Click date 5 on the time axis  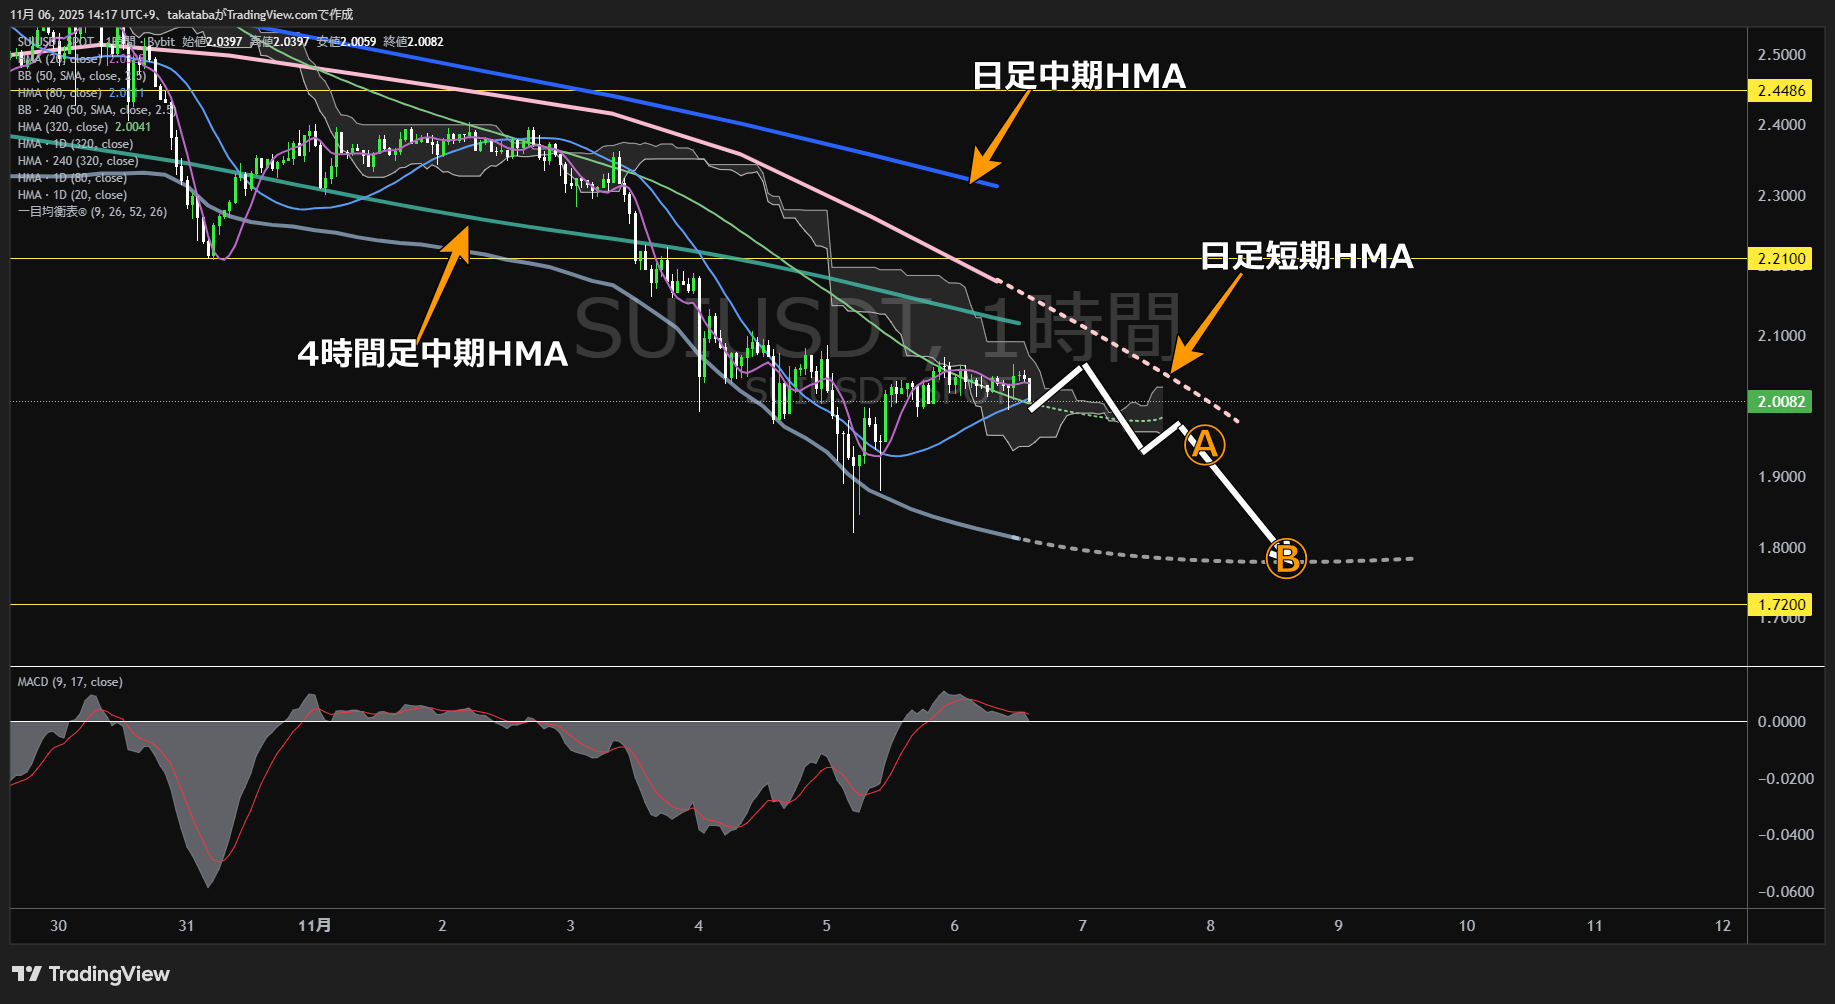826,926
